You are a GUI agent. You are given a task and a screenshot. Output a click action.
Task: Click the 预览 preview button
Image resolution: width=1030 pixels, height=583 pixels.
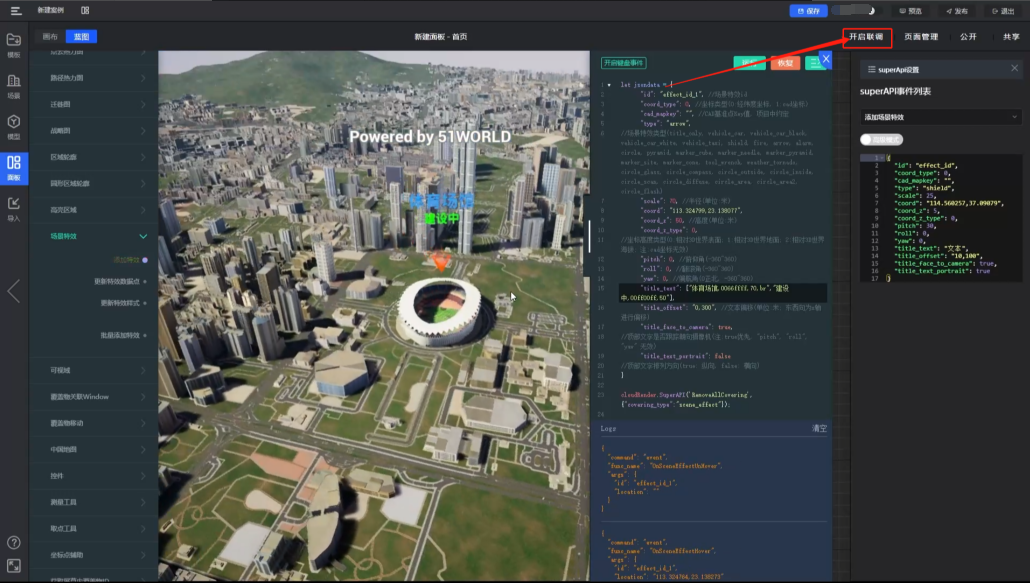click(910, 11)
